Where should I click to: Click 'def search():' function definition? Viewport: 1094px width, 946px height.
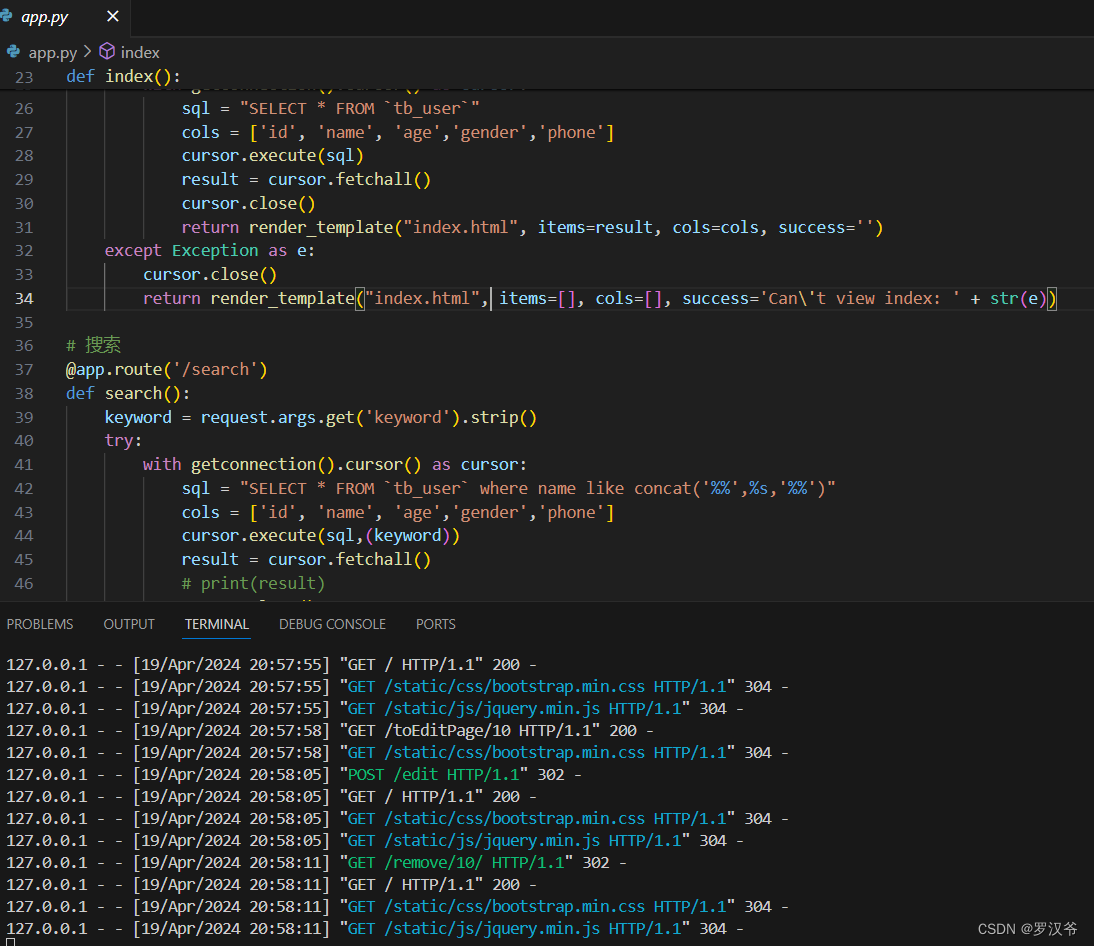pos(128,393)
